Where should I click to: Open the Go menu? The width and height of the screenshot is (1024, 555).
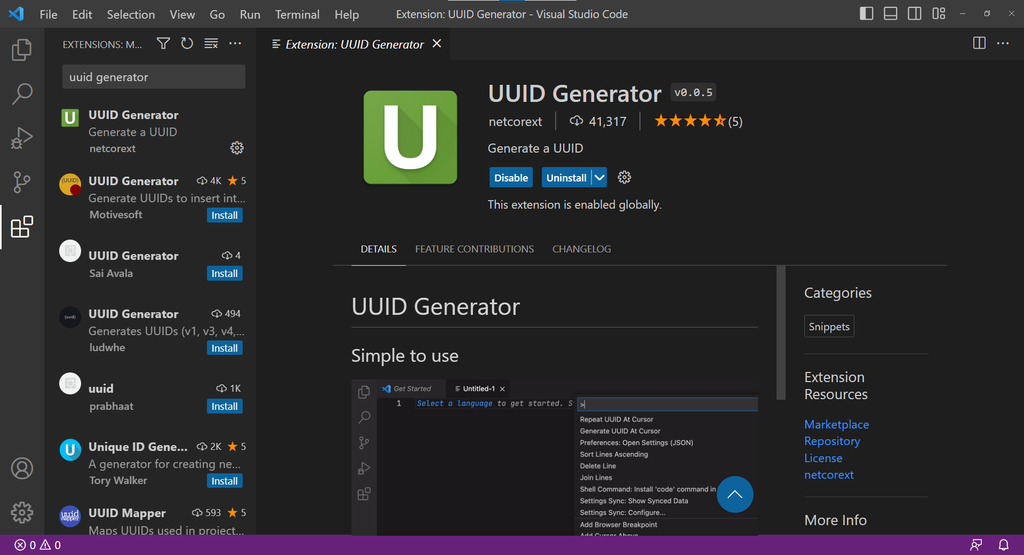pyautogui.click(x=217, y=14)
